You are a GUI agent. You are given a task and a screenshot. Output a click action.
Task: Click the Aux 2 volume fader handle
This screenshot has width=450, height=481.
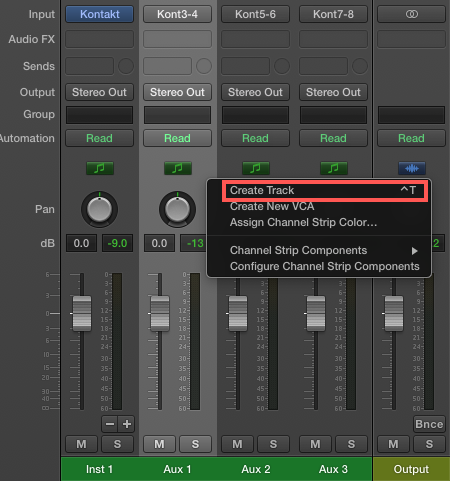(238, 313)
